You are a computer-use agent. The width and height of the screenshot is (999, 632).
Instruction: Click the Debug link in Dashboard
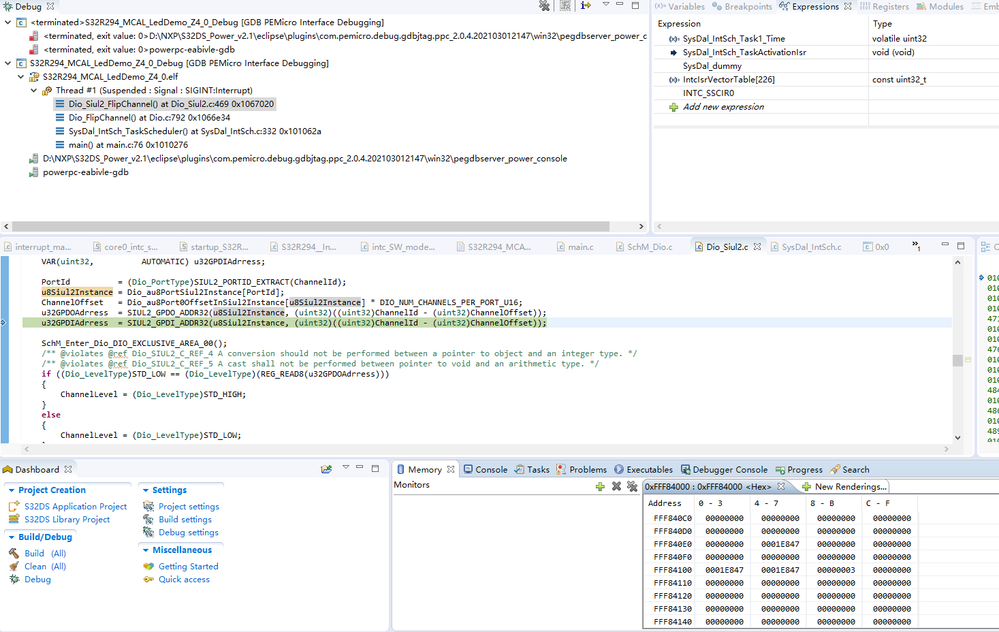coord(38,580)
